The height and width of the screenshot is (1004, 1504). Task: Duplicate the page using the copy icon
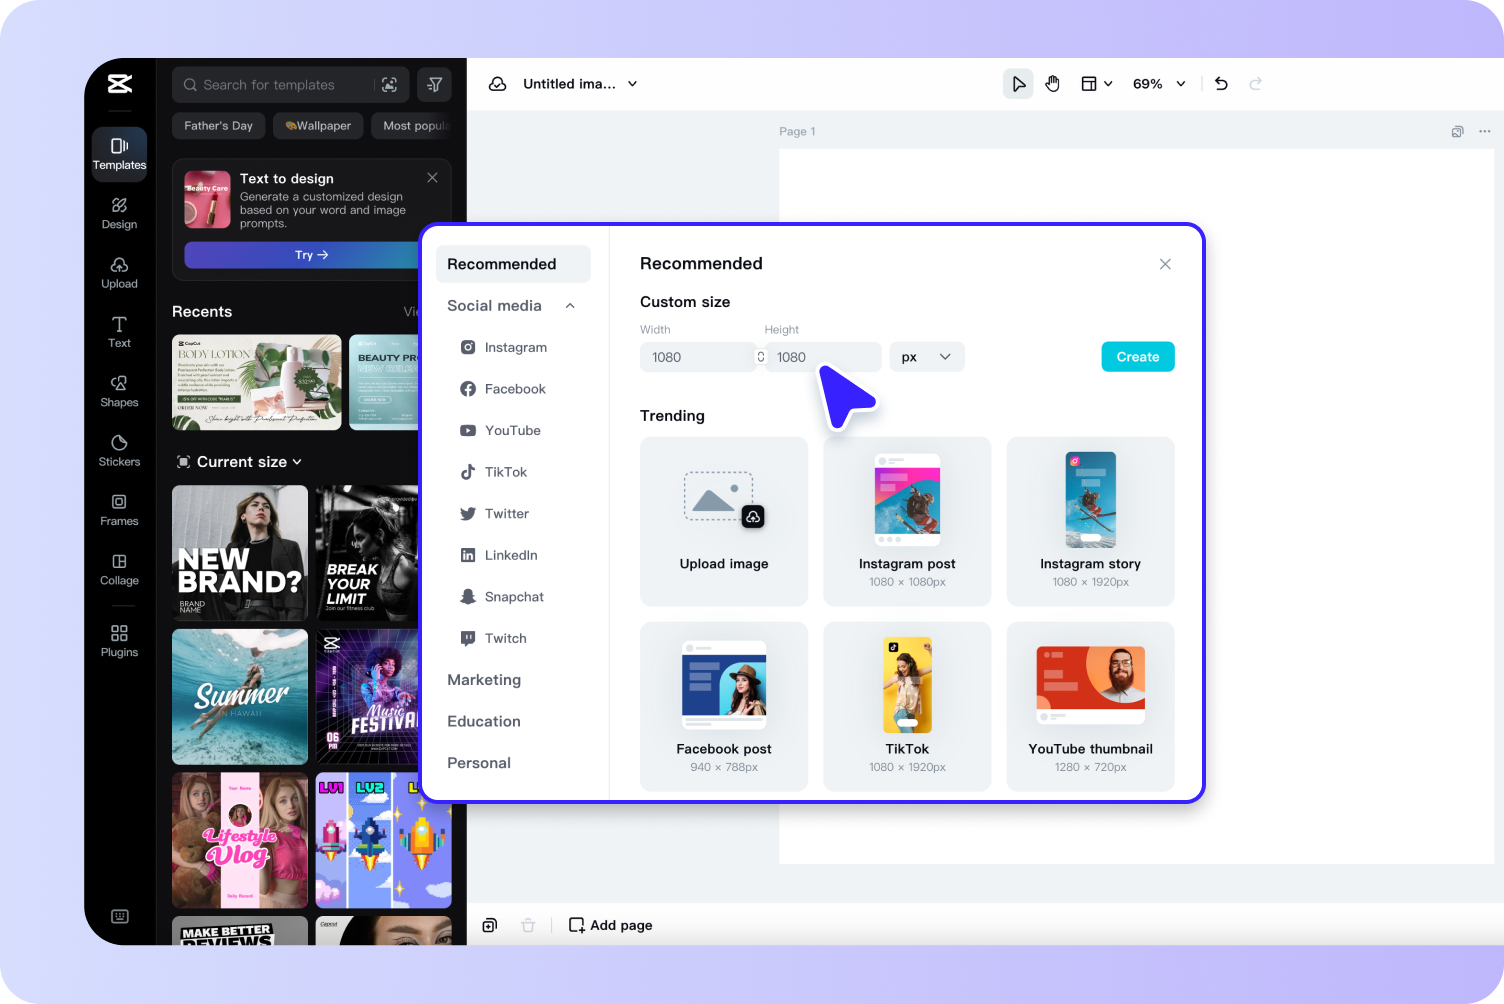coord(489,925)
